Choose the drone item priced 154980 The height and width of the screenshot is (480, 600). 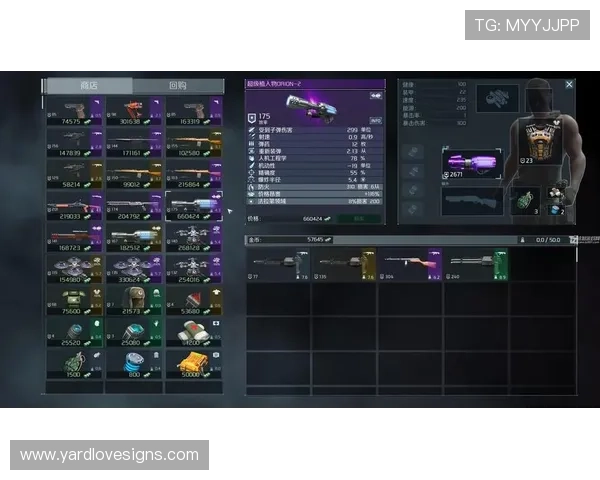[x=75, y=270]
